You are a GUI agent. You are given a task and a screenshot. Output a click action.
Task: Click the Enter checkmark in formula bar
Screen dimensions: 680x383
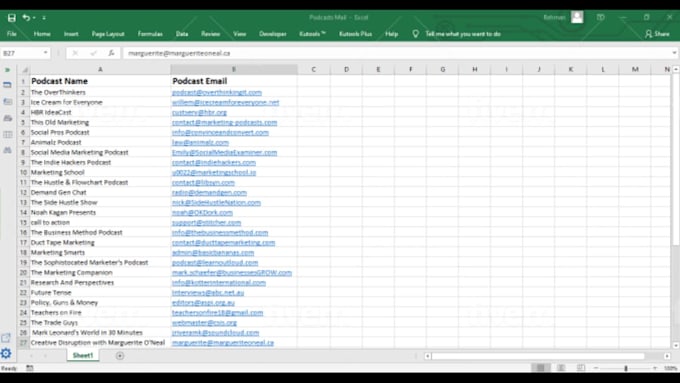93,53
